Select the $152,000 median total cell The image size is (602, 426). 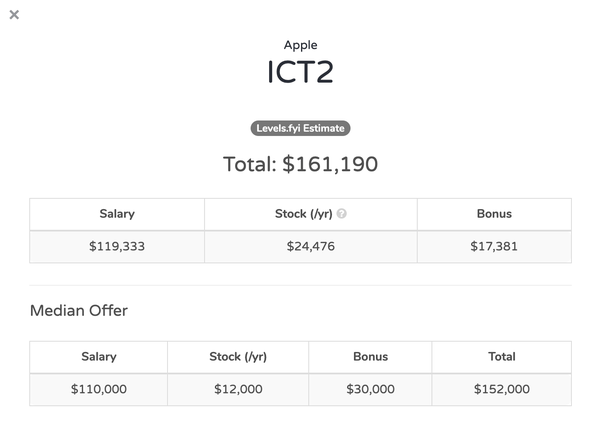coord(502,389)
